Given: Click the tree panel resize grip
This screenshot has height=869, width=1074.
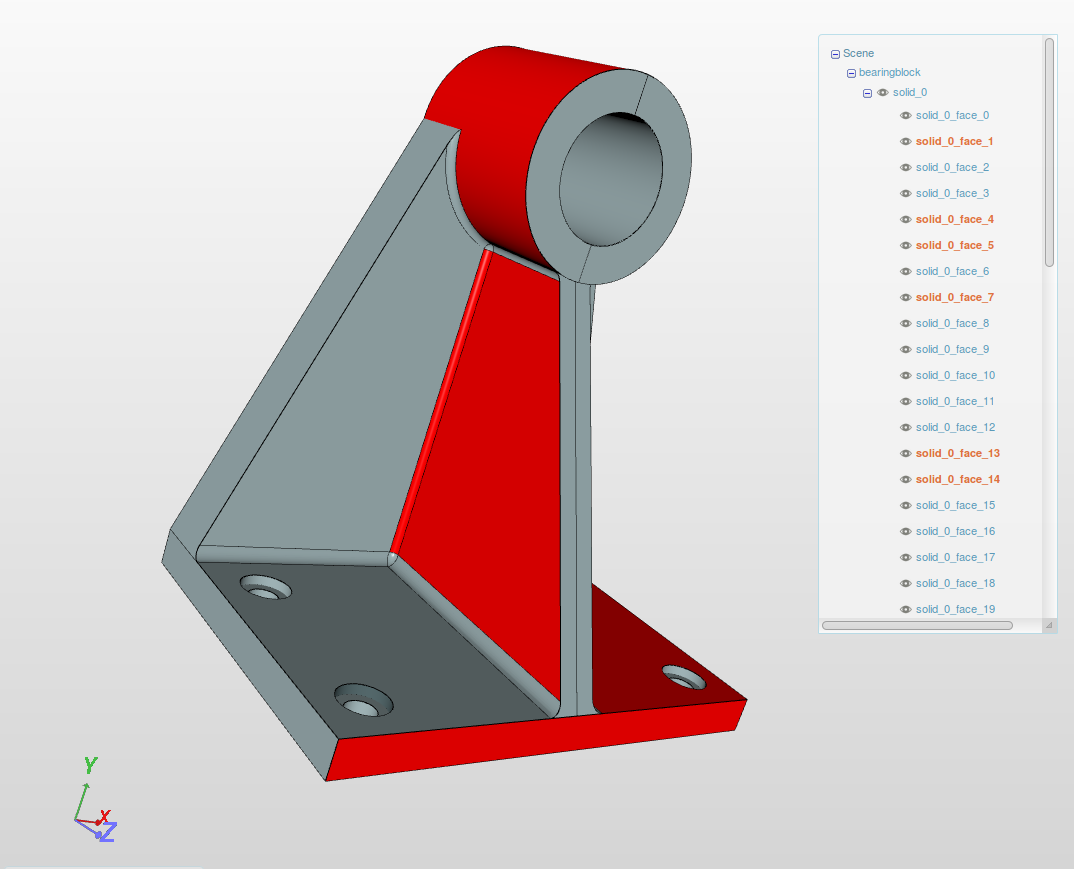Looking at the screenshot, I should [x=1049, y=625].
